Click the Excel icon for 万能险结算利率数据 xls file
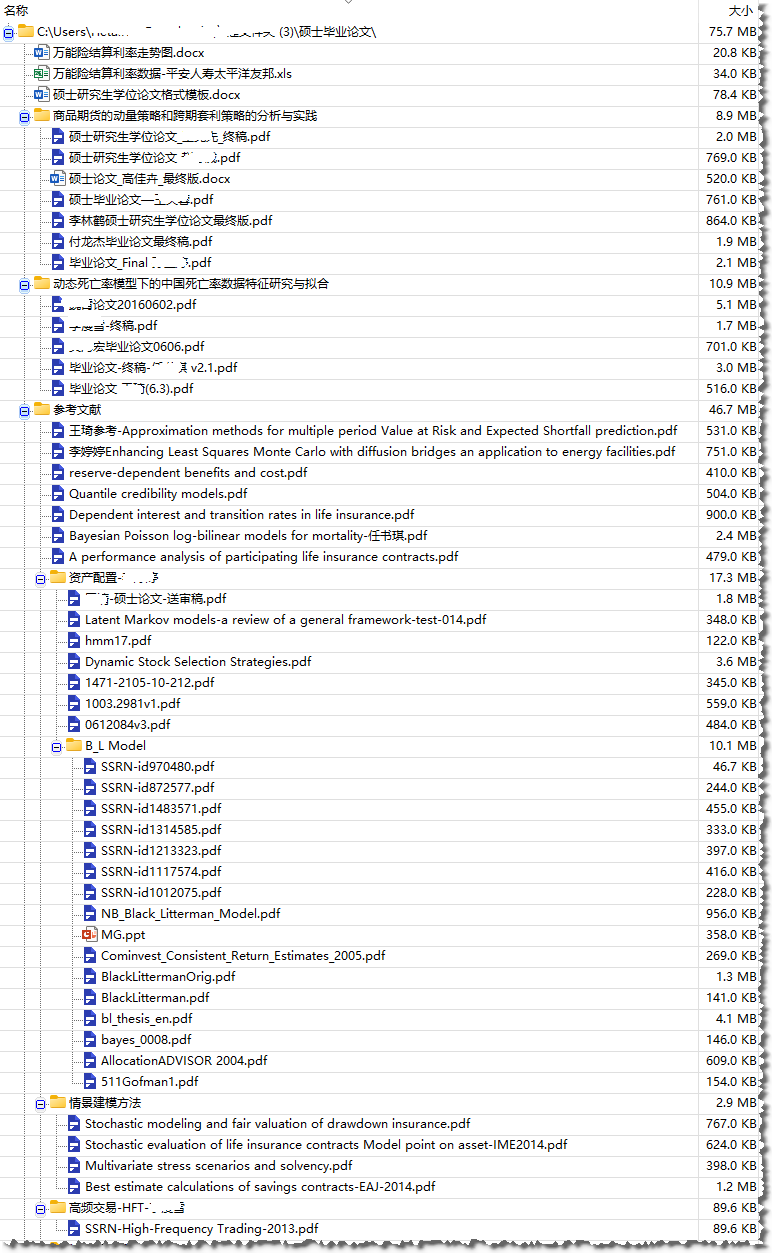 (42, 73)
